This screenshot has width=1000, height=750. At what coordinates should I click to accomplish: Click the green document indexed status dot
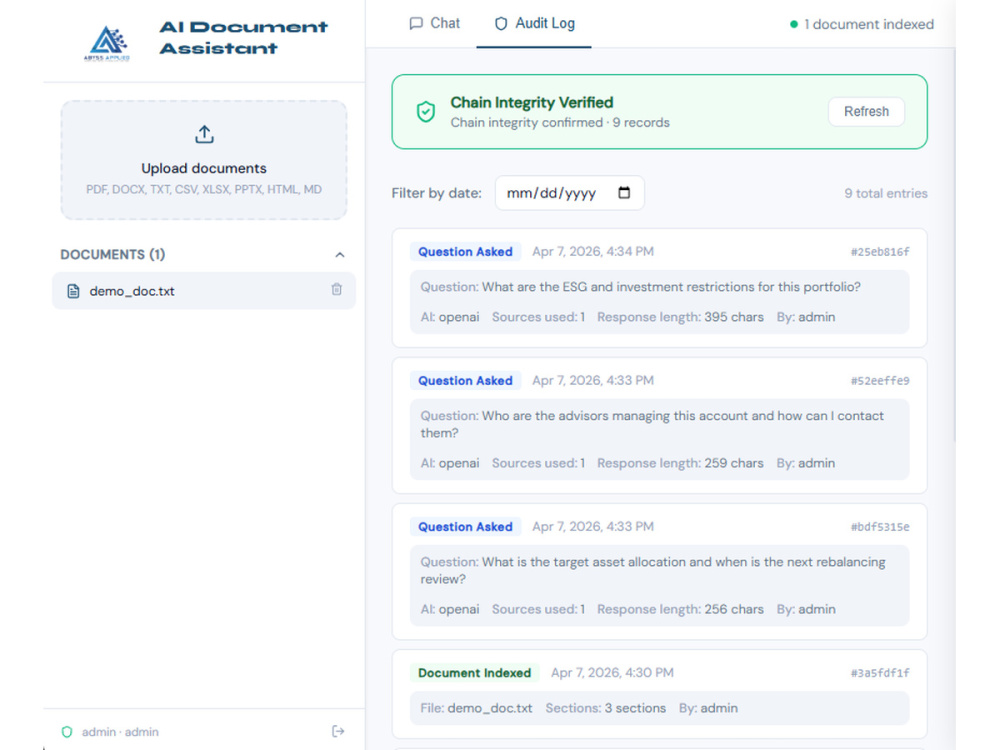pos(794,24)
